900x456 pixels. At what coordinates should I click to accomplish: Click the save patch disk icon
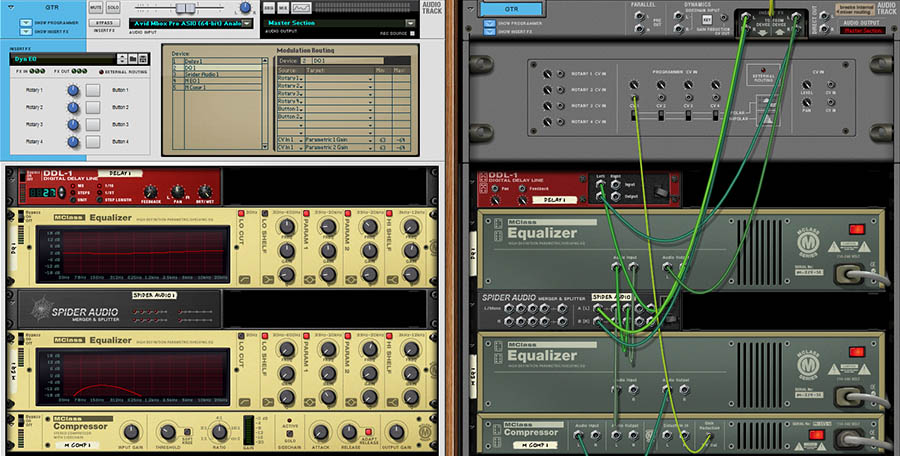pos(143,59)
